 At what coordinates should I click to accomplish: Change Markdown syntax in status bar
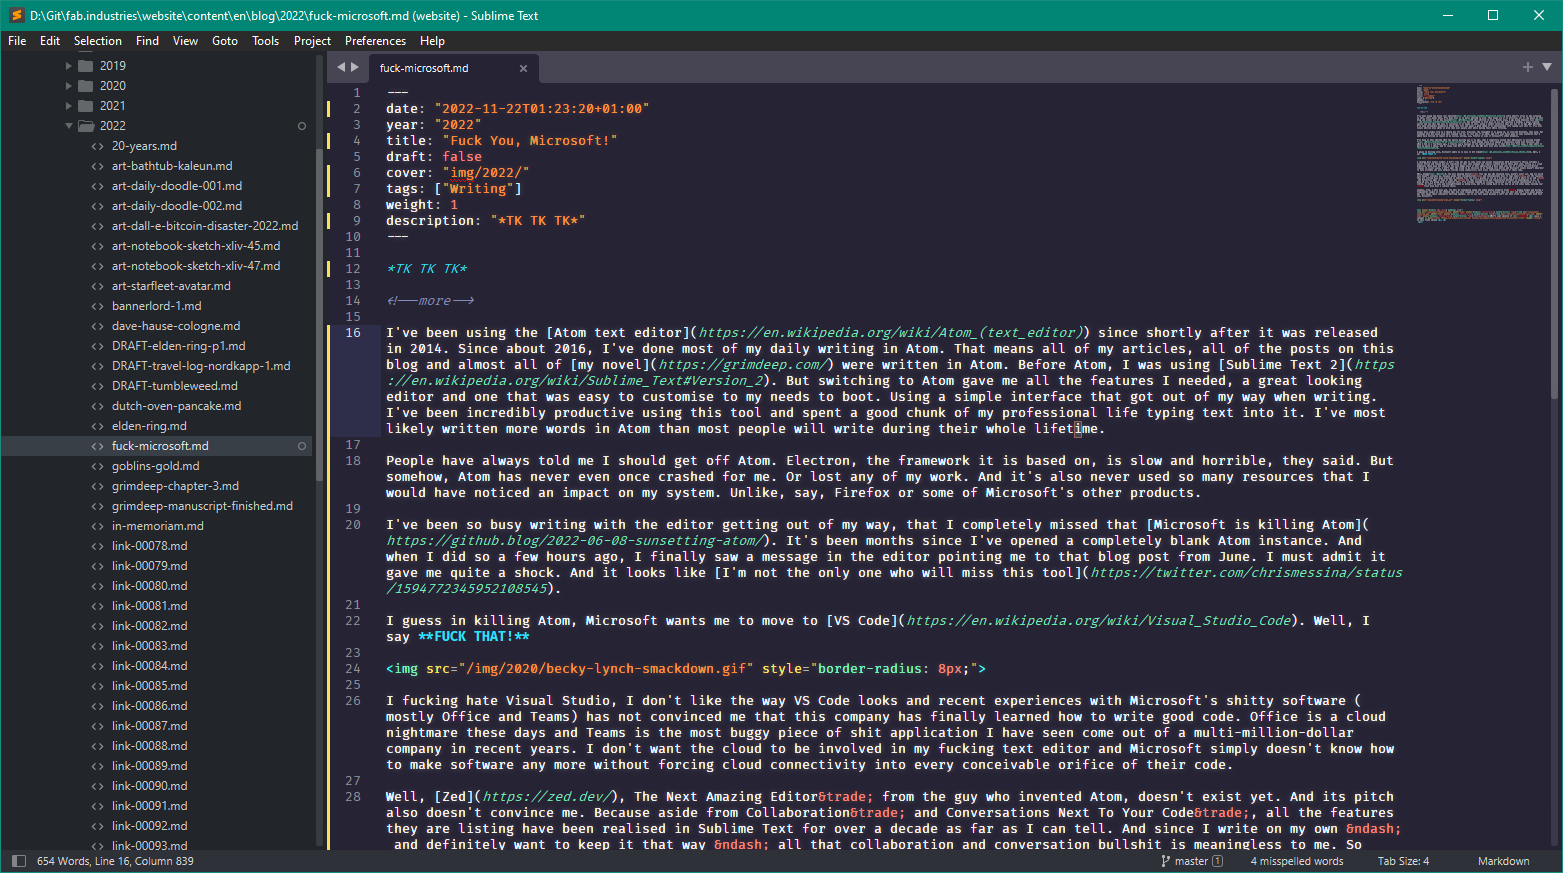[1503, 861]
